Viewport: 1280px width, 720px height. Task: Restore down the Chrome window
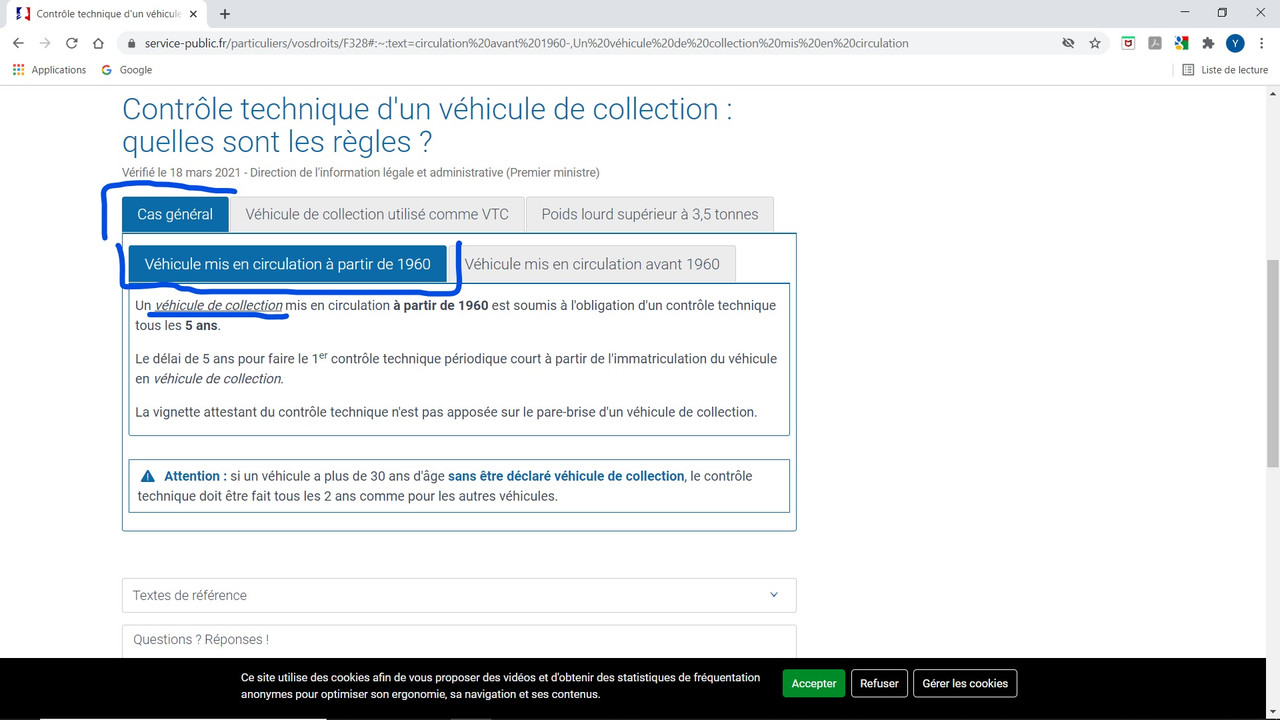pyautogui.click(x=1222, y=13)
